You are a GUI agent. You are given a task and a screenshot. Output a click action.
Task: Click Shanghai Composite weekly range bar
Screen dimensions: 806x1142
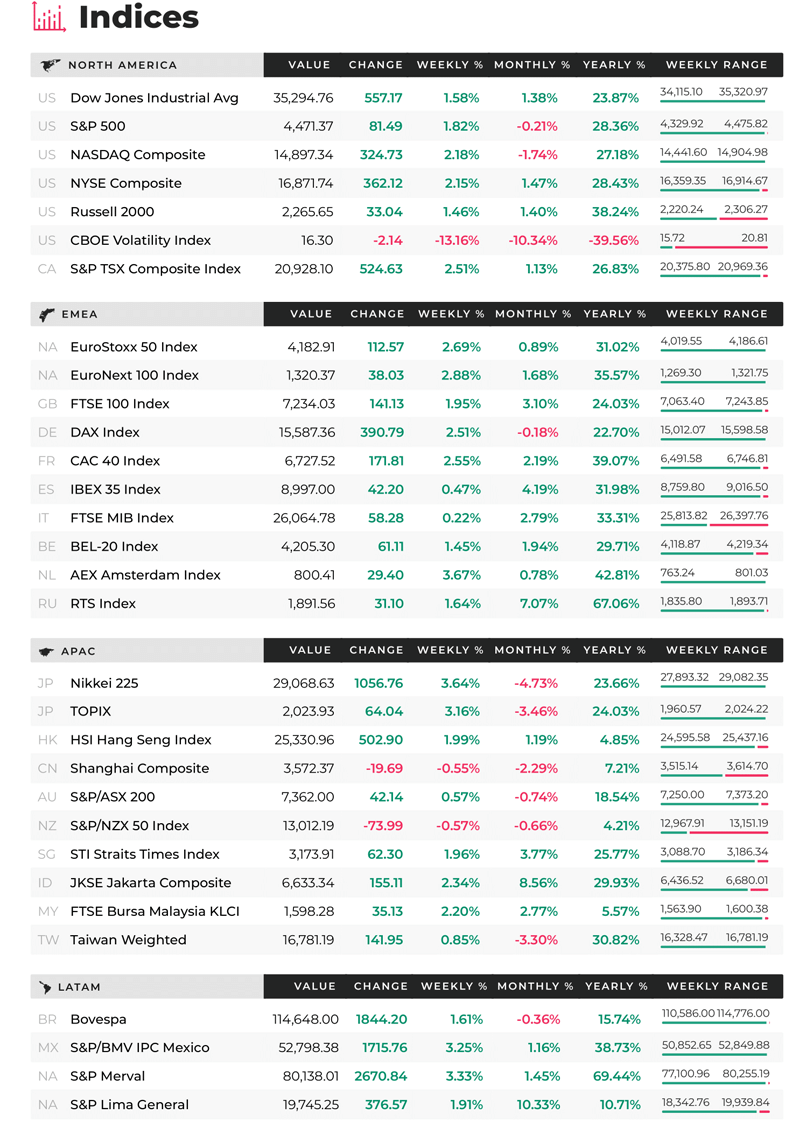(x=714, y=776)
